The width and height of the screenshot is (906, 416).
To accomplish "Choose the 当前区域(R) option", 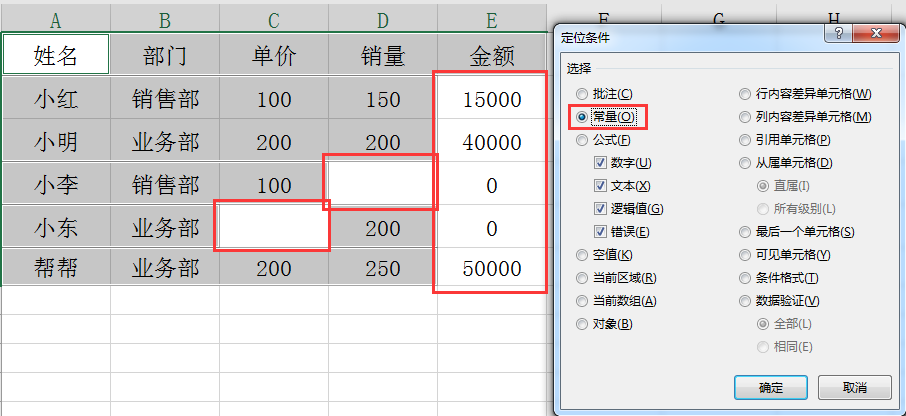I will point(616,278).
